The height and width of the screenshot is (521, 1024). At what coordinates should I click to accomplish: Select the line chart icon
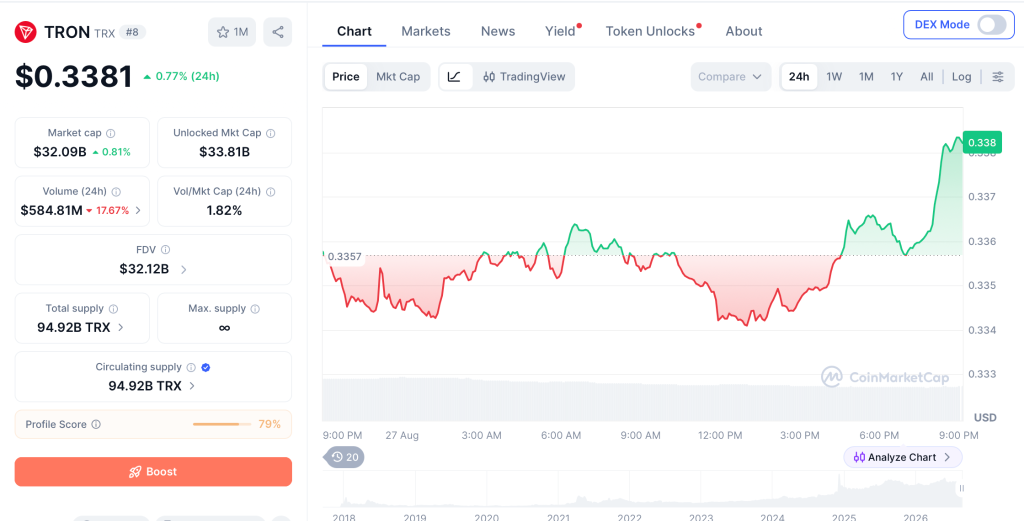point(455,76)
